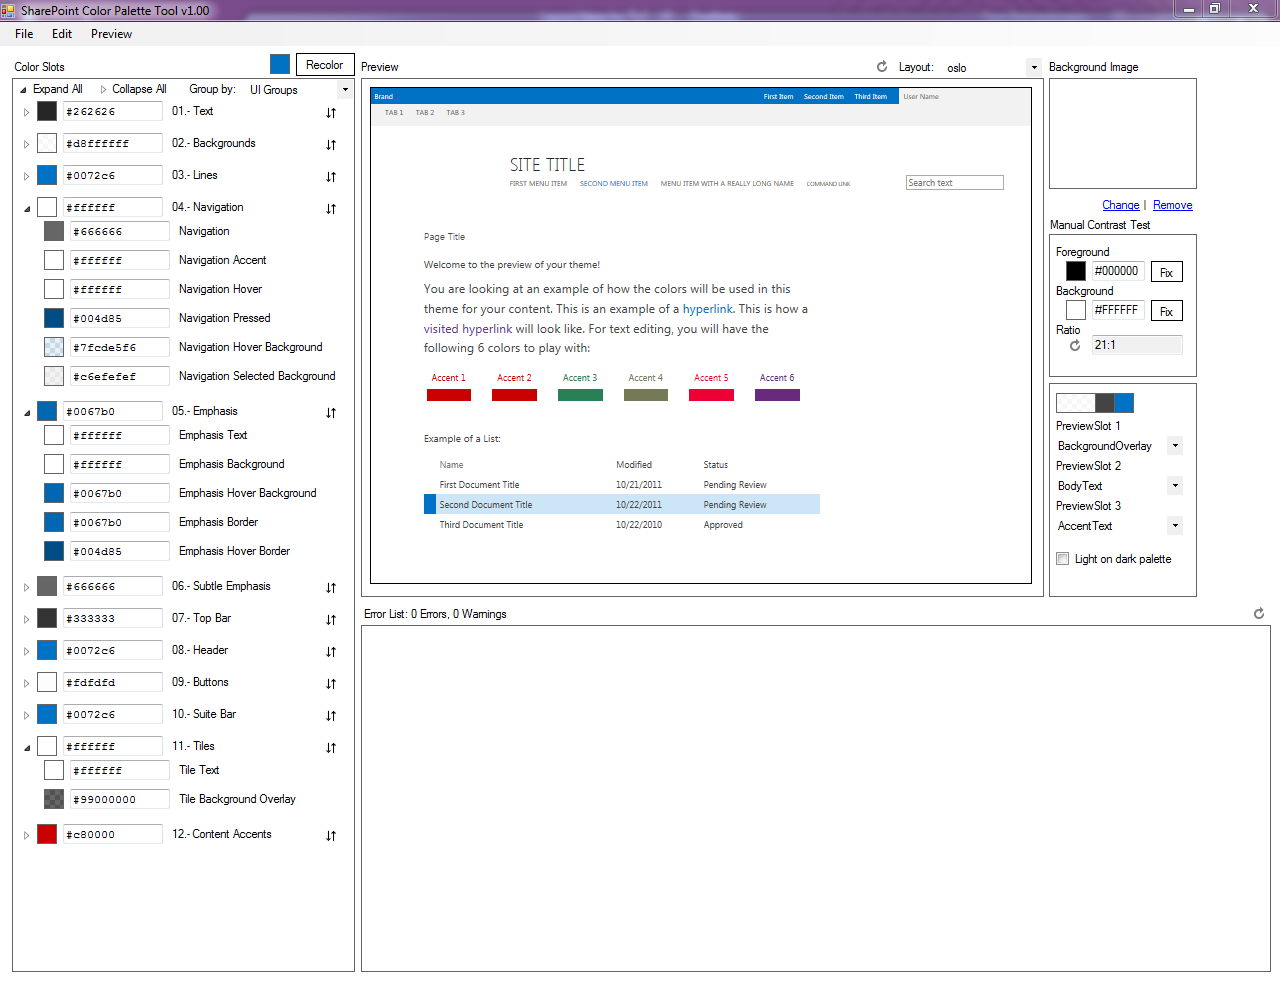The height and width of the screenshot is (984, 1280).
Task: Click the SharePoint Color Palette app icon
Action: click(x=10, y=9)
